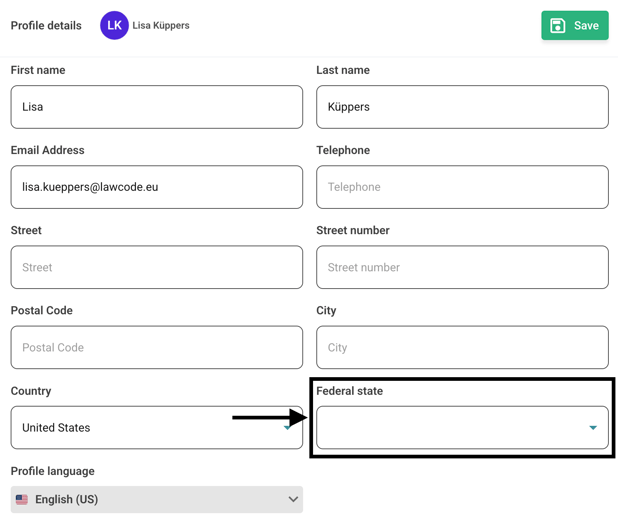Expand the Federal state dropdown arrow
The image size is (618, 522).
click(592, 428)
